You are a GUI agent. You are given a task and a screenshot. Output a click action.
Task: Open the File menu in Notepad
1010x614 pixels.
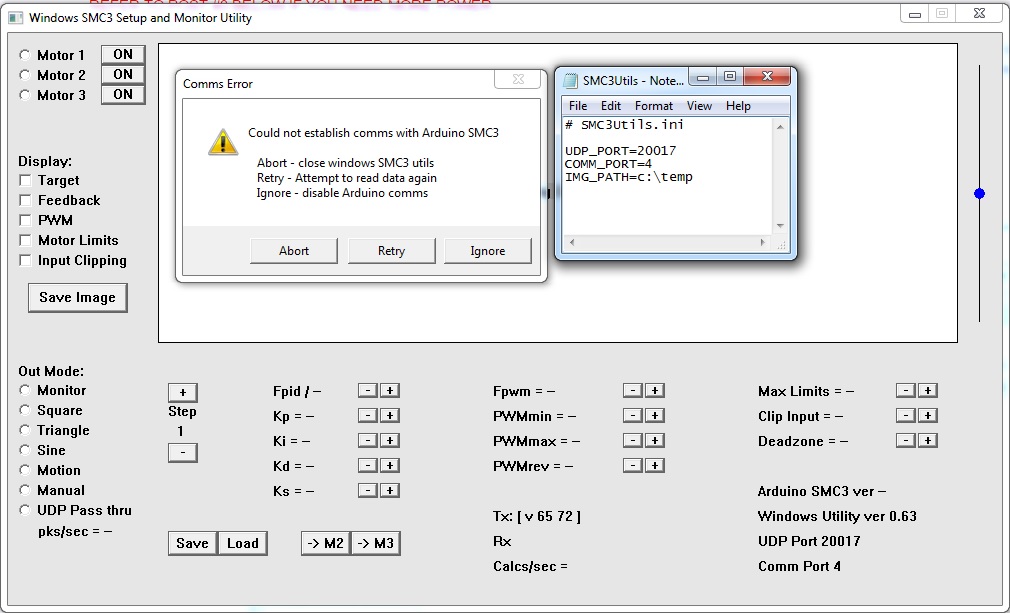point(578,106)
